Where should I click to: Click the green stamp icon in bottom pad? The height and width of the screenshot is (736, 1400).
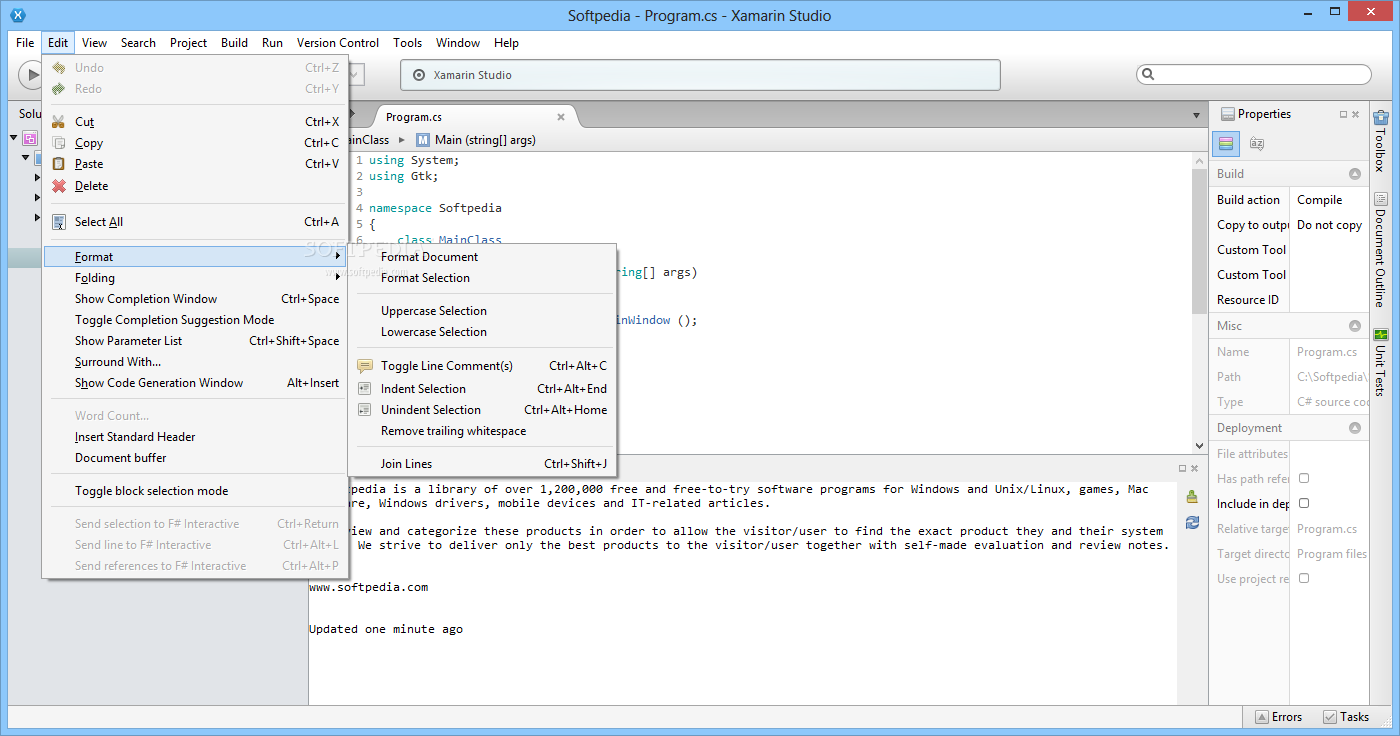(x=1192, y=496)
